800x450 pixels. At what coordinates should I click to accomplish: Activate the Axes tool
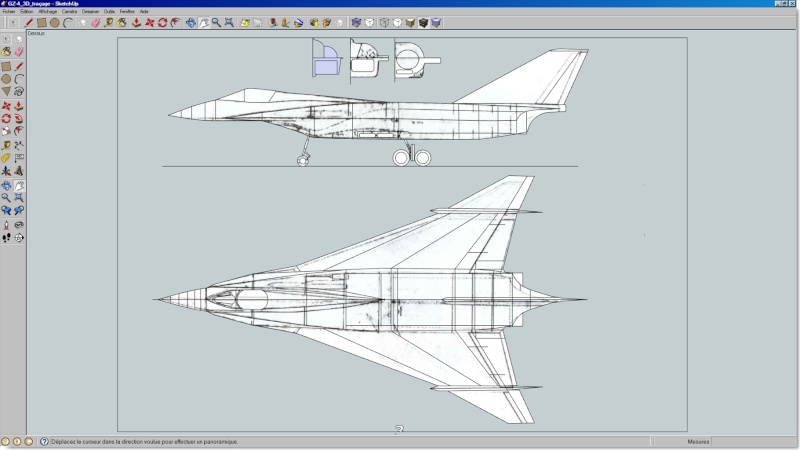6,171
